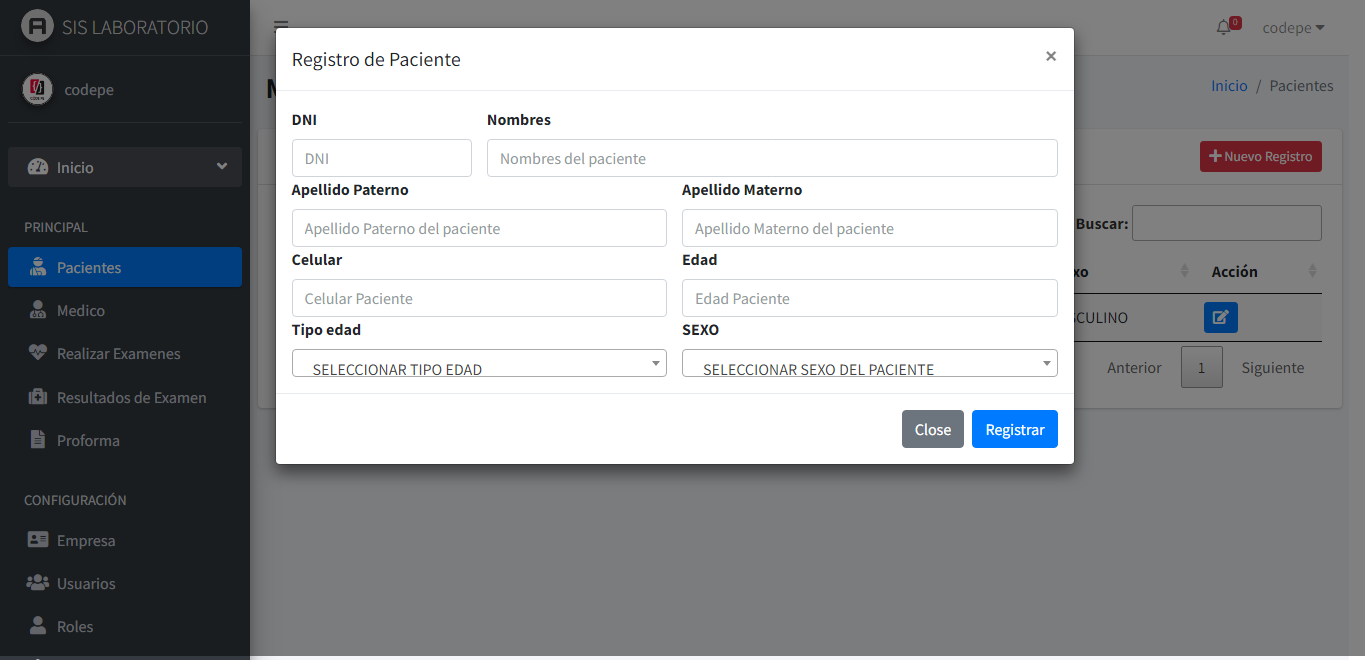Screen dimensions: 1365x660
Task: Click the Inicio dashboard icon
Action: [x=38, y=167]
